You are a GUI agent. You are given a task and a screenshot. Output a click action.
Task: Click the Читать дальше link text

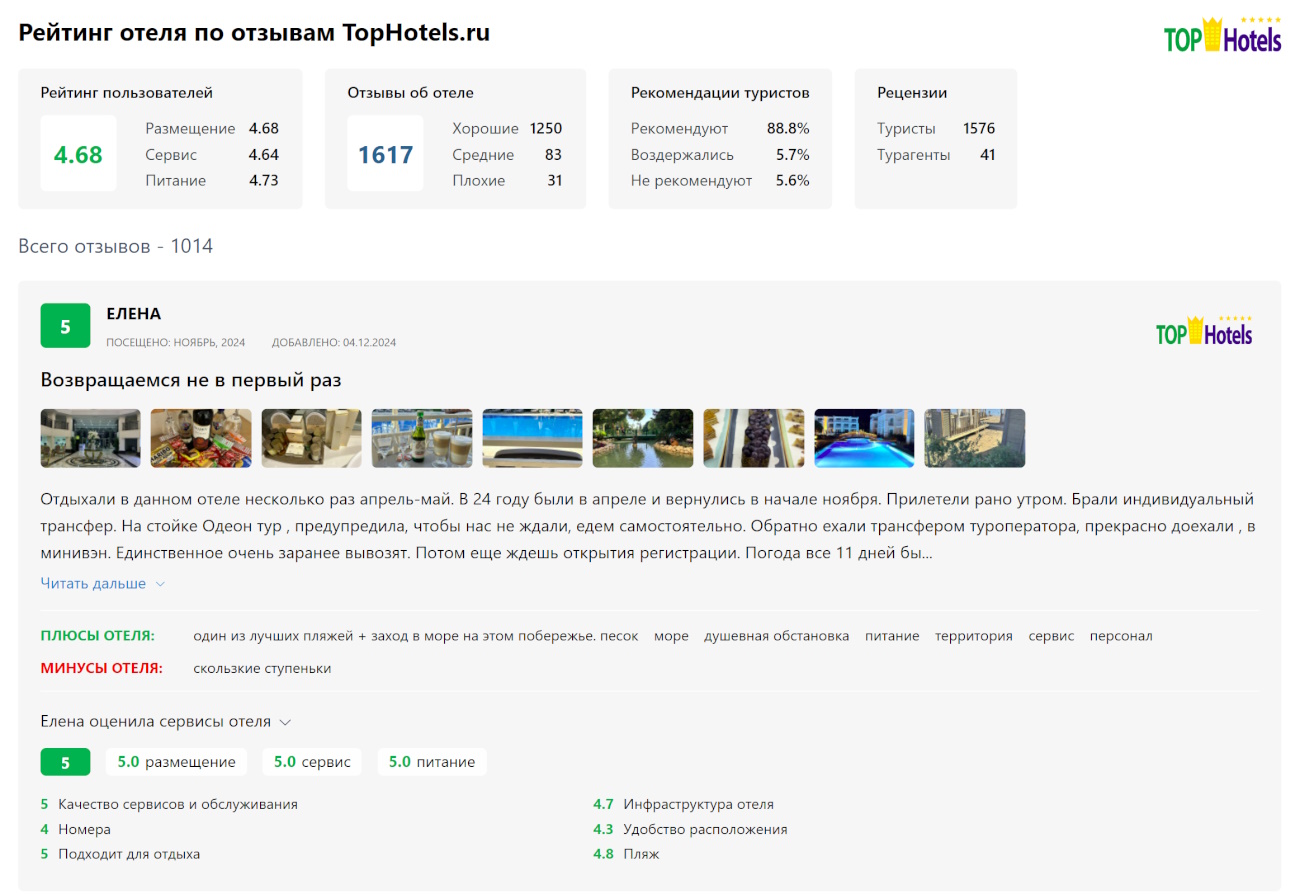click(x=93, y=584)
